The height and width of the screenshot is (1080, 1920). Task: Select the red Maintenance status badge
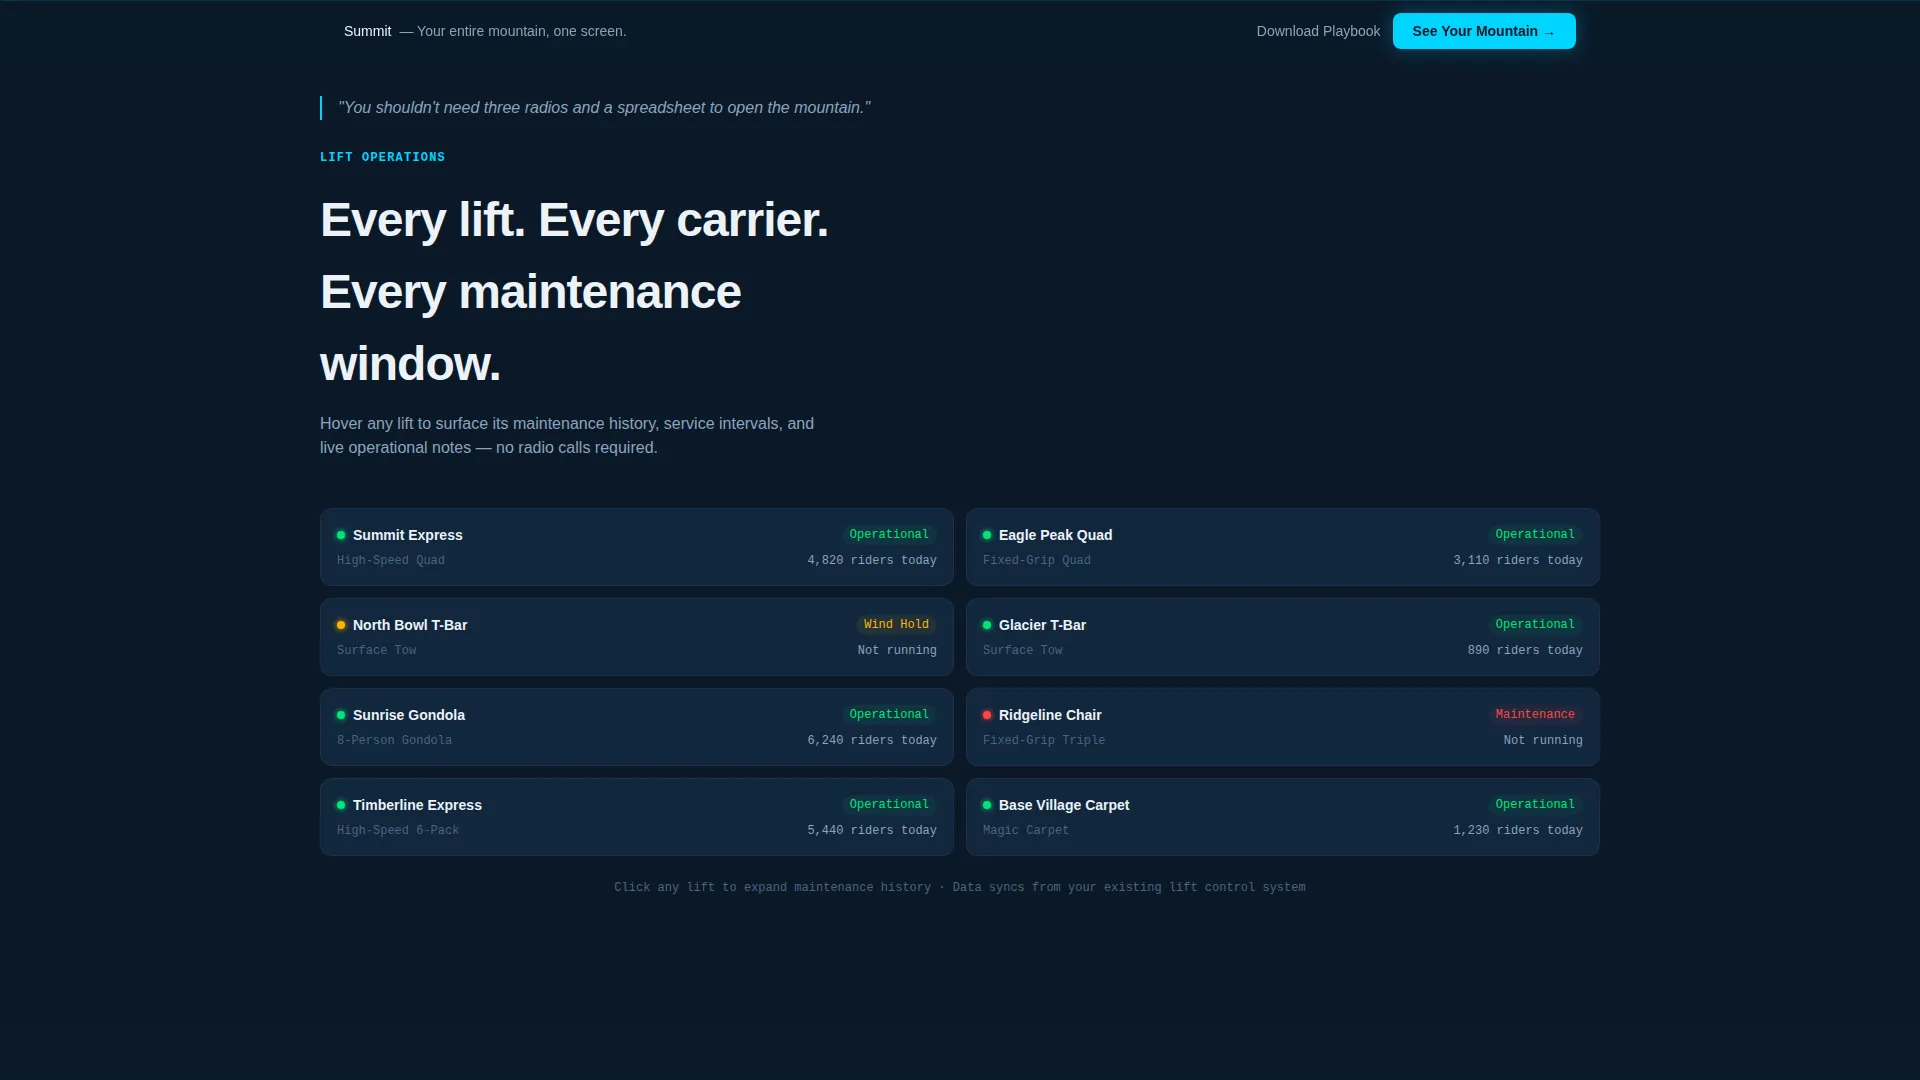click(1535, 714)
